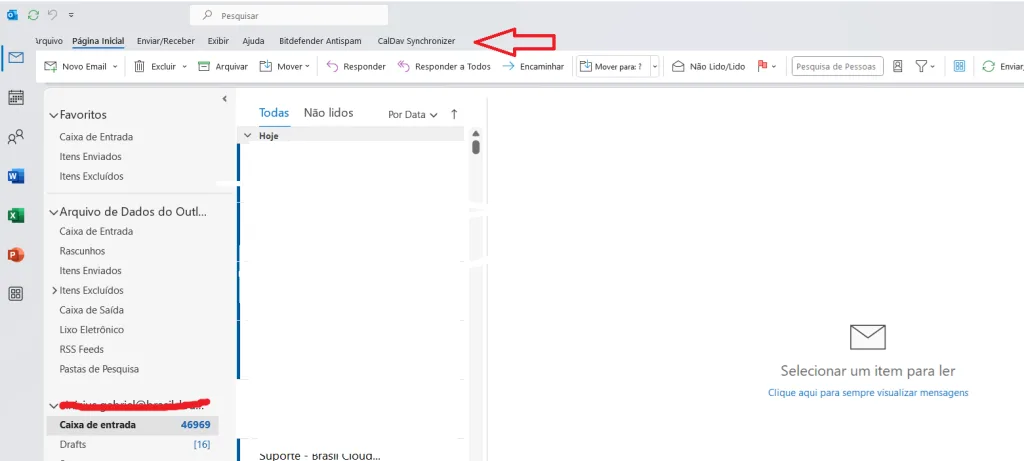Viewport: 1024px width, 461px height.
Task: Select the Lixo Eletrônico folder
Action: [x=91, y=329]
